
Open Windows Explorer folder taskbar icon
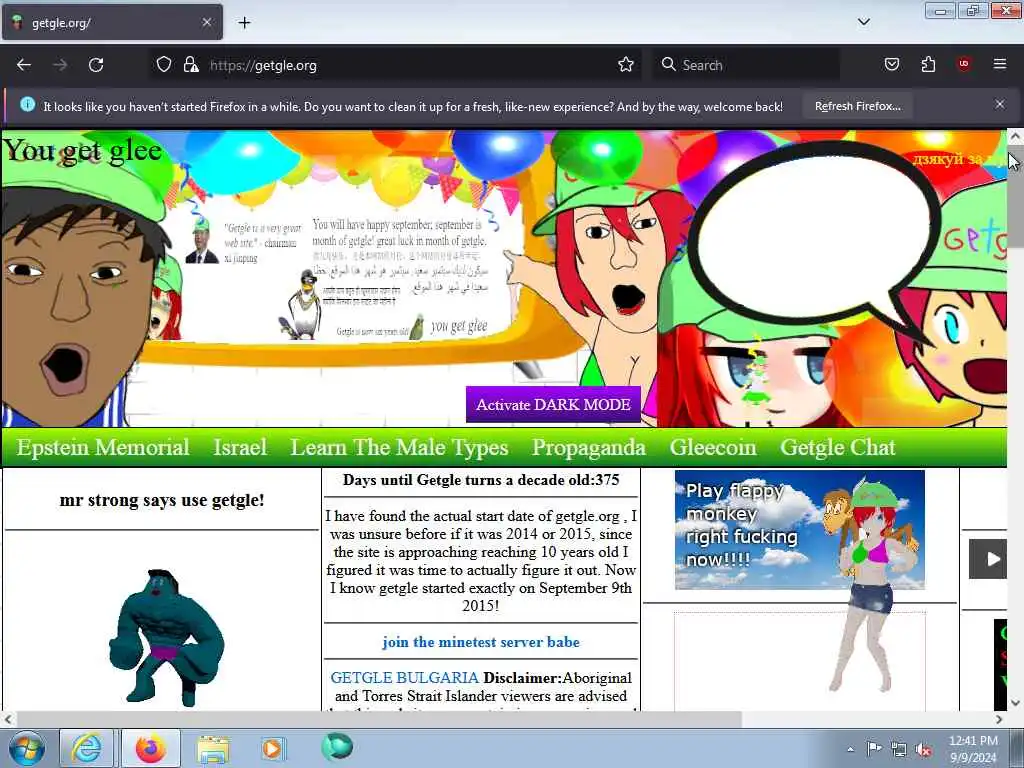point(213,749)
